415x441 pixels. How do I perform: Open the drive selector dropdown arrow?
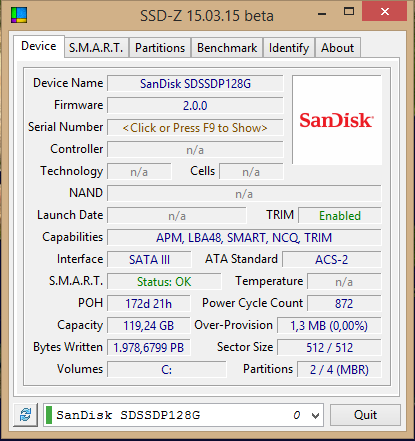point(315,415)
